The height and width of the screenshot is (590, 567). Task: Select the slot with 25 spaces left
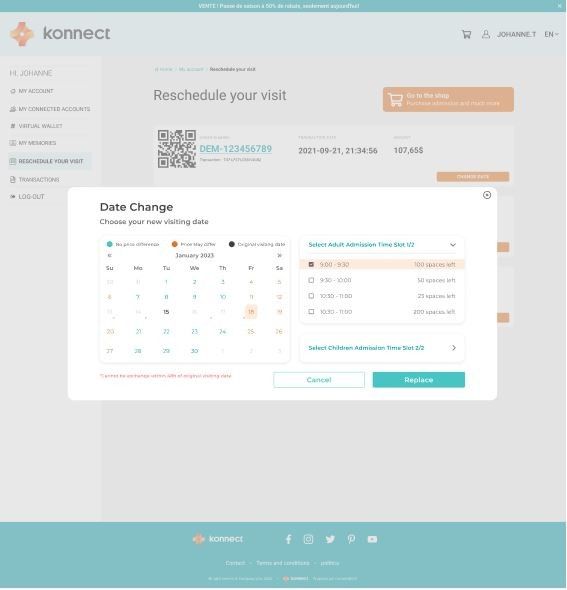pos(311,296)
